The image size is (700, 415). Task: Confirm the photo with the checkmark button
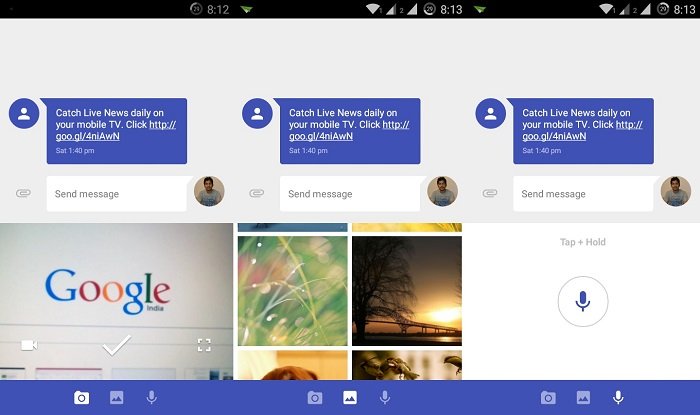tap(117, 344)
